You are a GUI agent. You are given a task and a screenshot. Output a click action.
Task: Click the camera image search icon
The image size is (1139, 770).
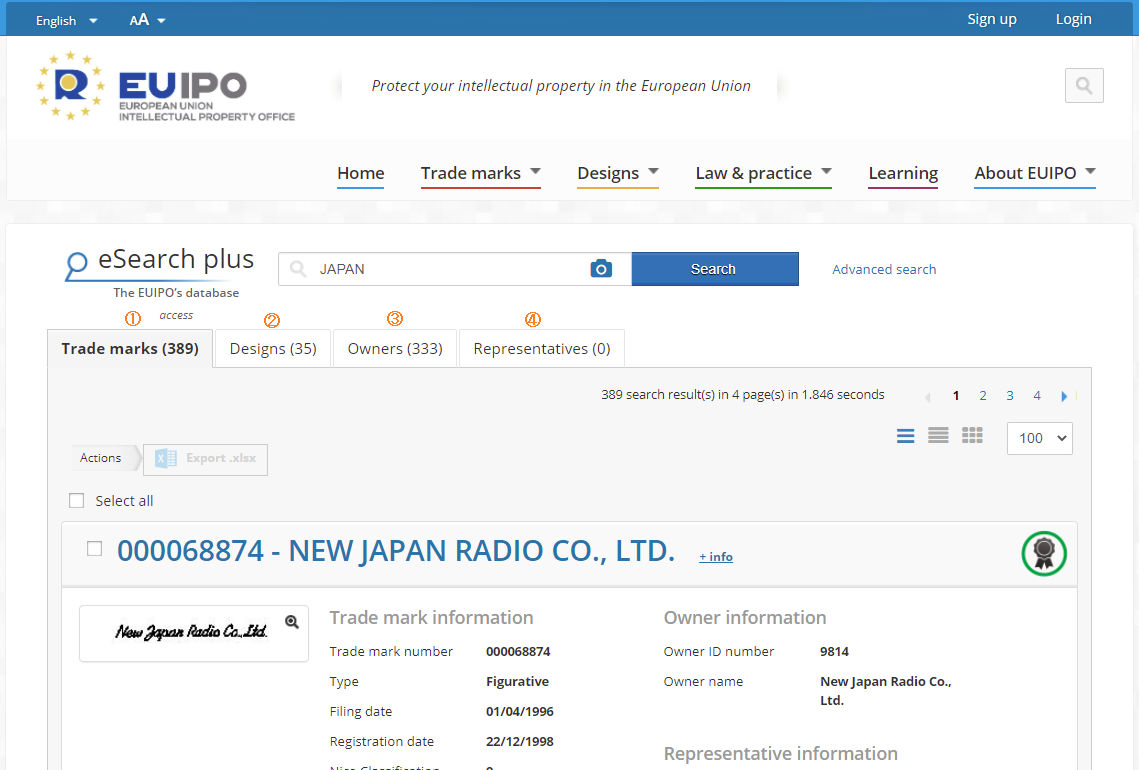(601, 269)
